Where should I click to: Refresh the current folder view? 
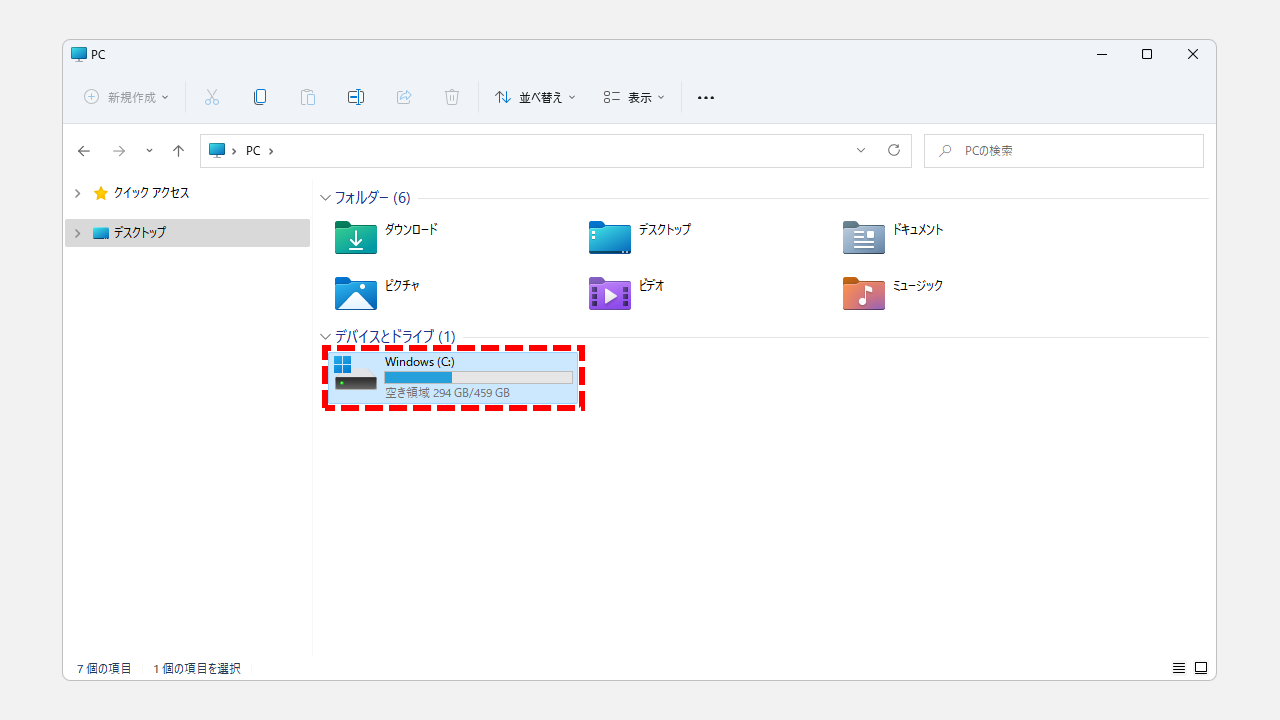(x=893, y=150)
